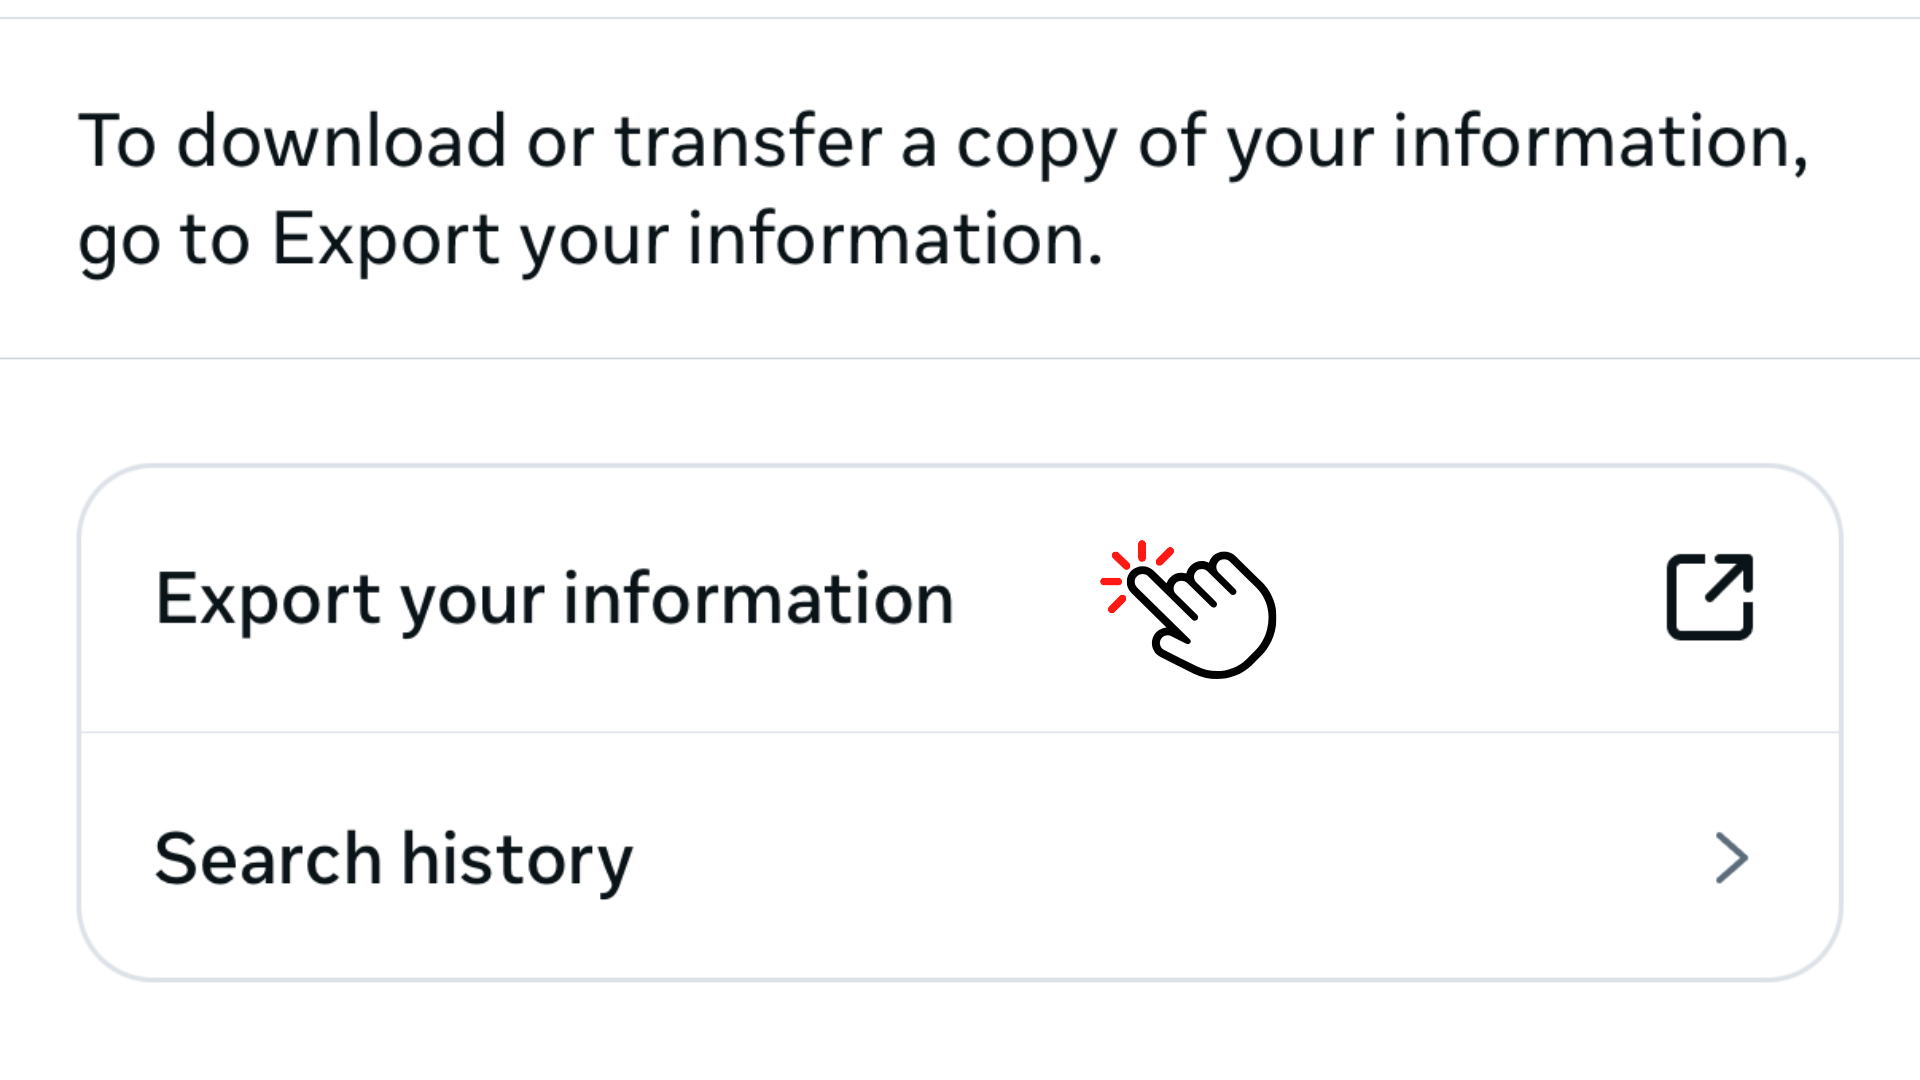The image size is (1920, 1080).
Task: Click the word "download" in the description
Action: pos(341,142)
